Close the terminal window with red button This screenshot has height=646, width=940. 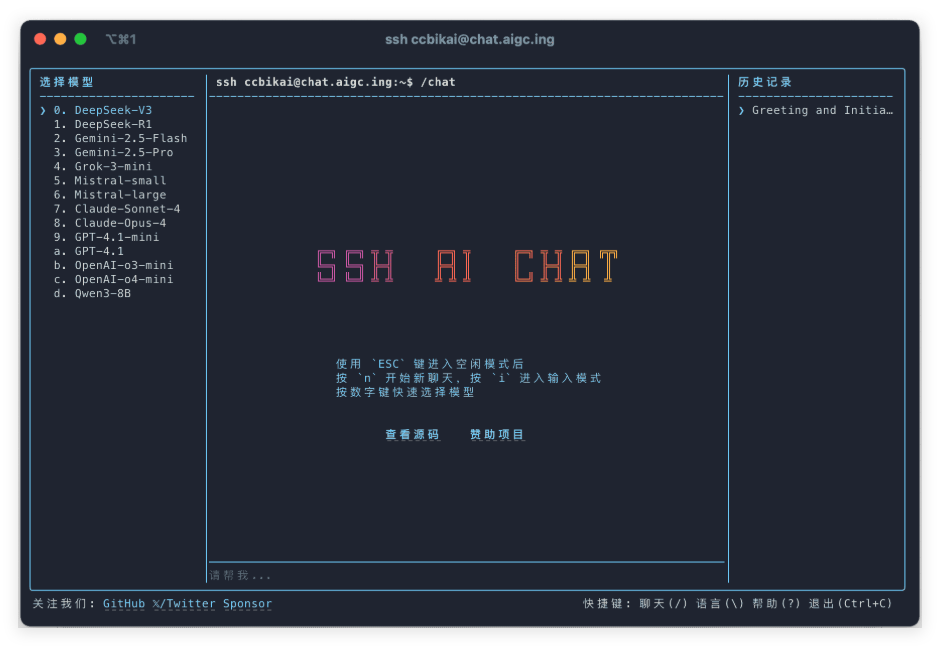click(40, 39)
